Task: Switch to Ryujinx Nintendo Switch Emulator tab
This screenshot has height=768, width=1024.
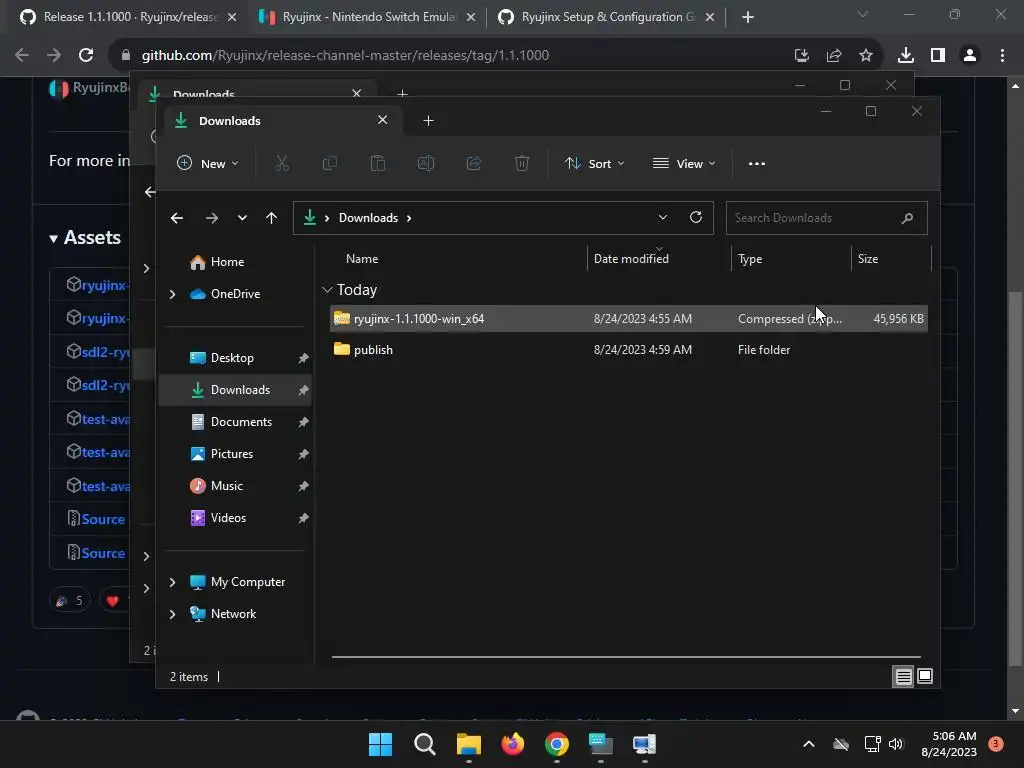Action: (x=368, y=17)
